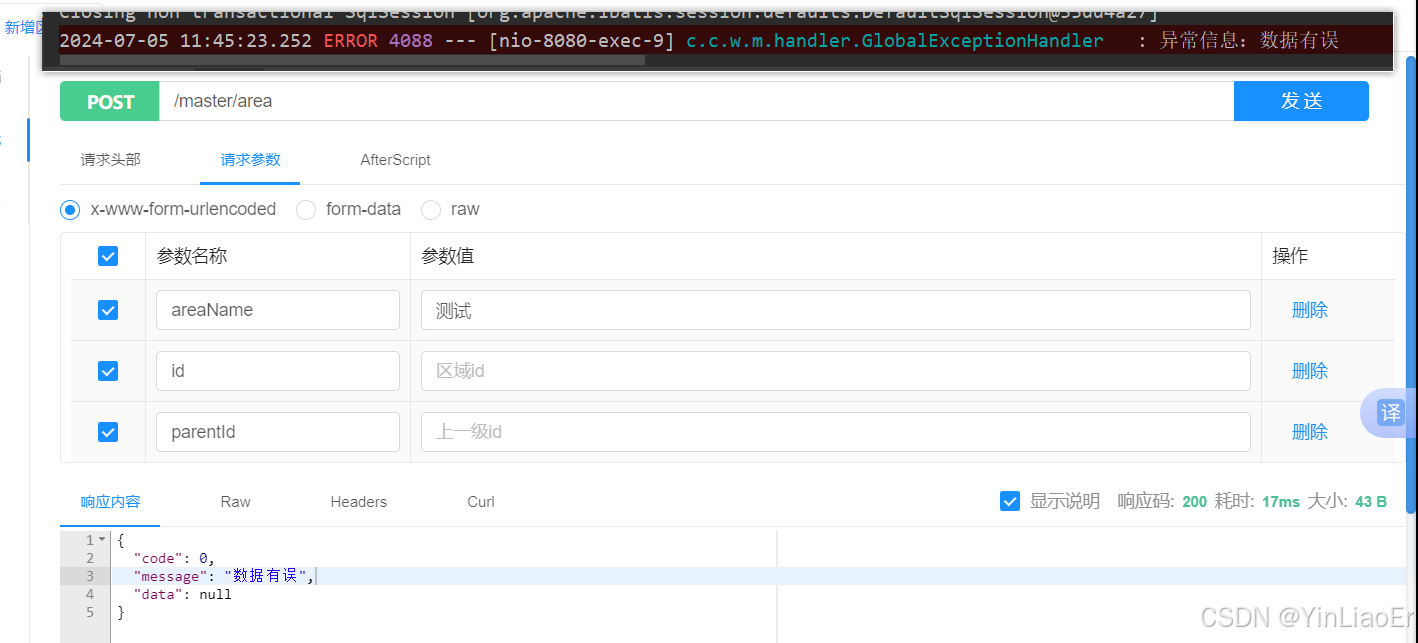Delete the parentId parameter row
This screenshot has width=1418, height=643.
1310,432
